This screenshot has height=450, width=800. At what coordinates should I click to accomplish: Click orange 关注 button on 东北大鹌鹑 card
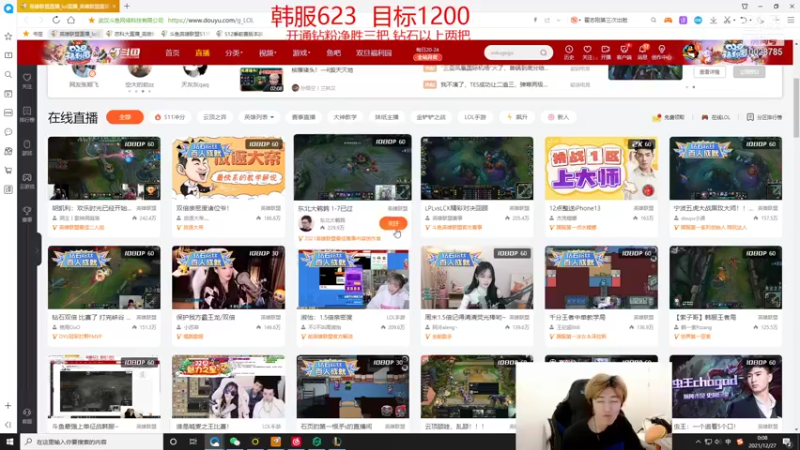pyautogui.click(x=393, y=223)
